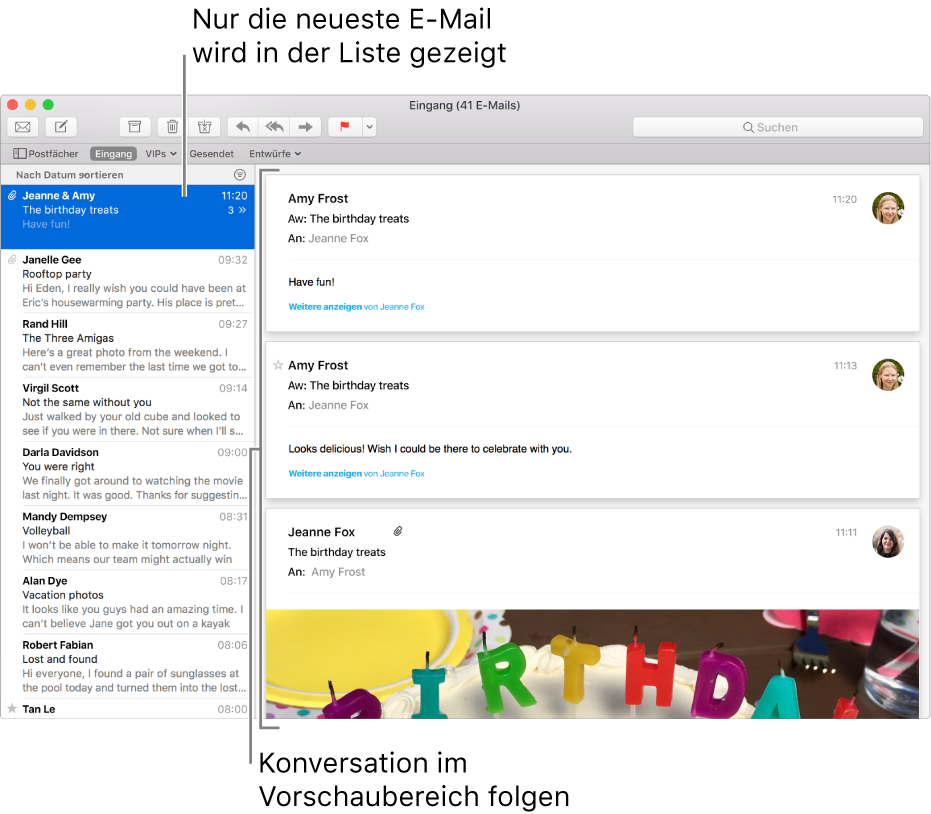Delete the selected message
Screen dimensions: 931x814
(172, 127)
